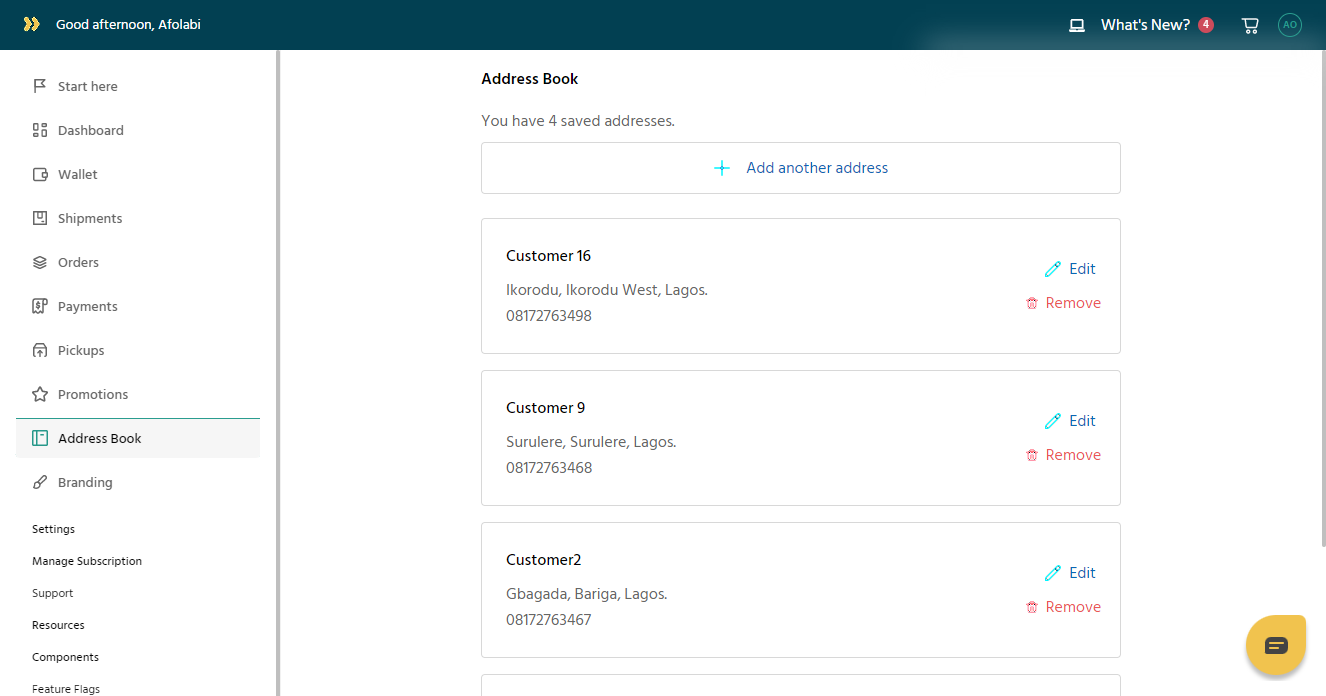Click the plus icon for adding address
1326x696 pixels.
[x=722, y=168]
